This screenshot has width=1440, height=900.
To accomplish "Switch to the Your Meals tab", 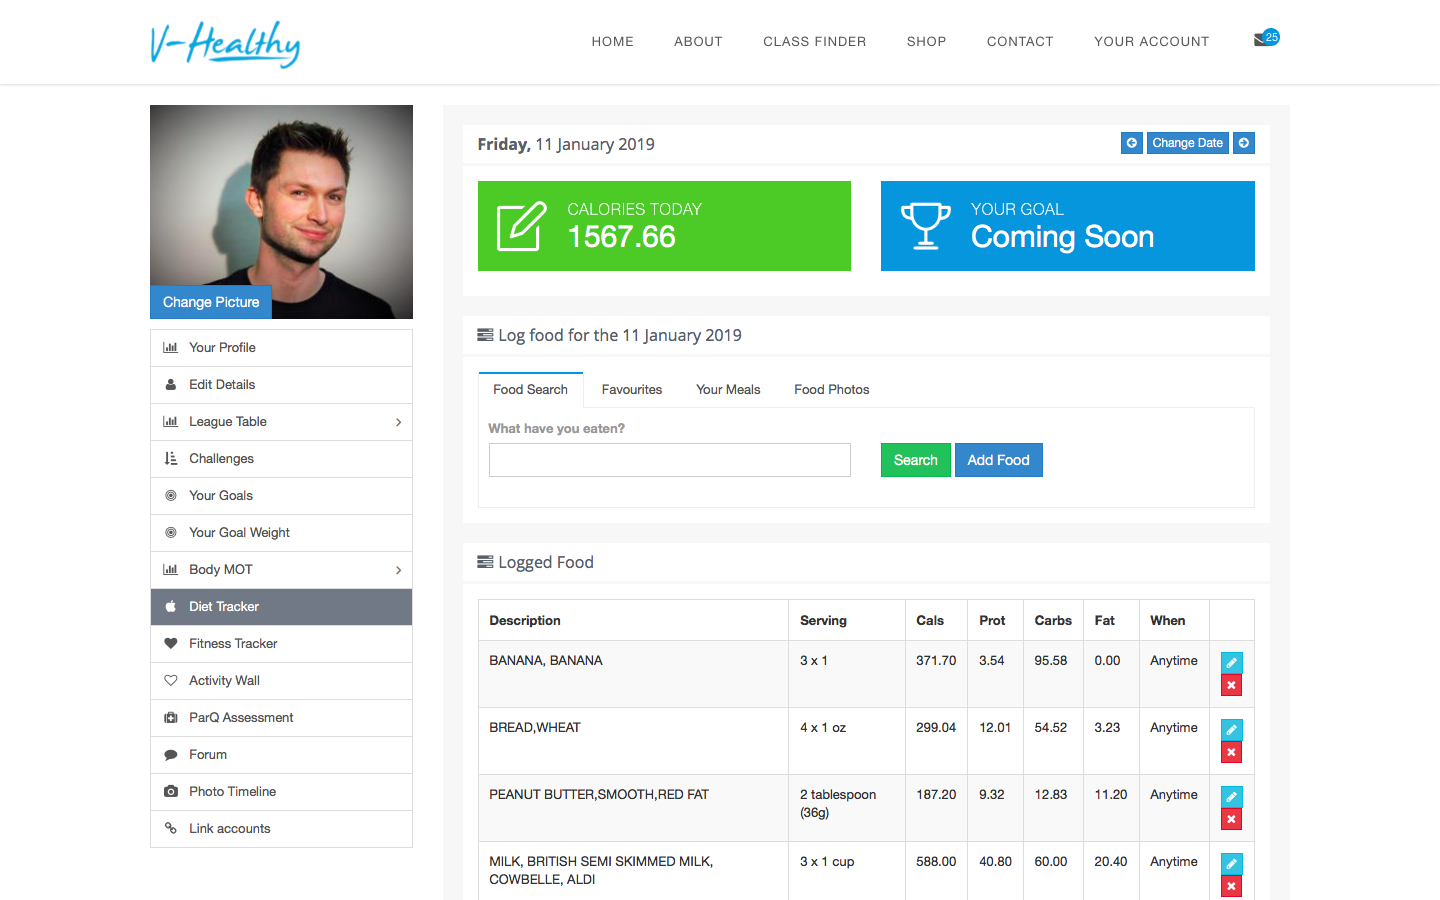I will click(x=728, y=389).
